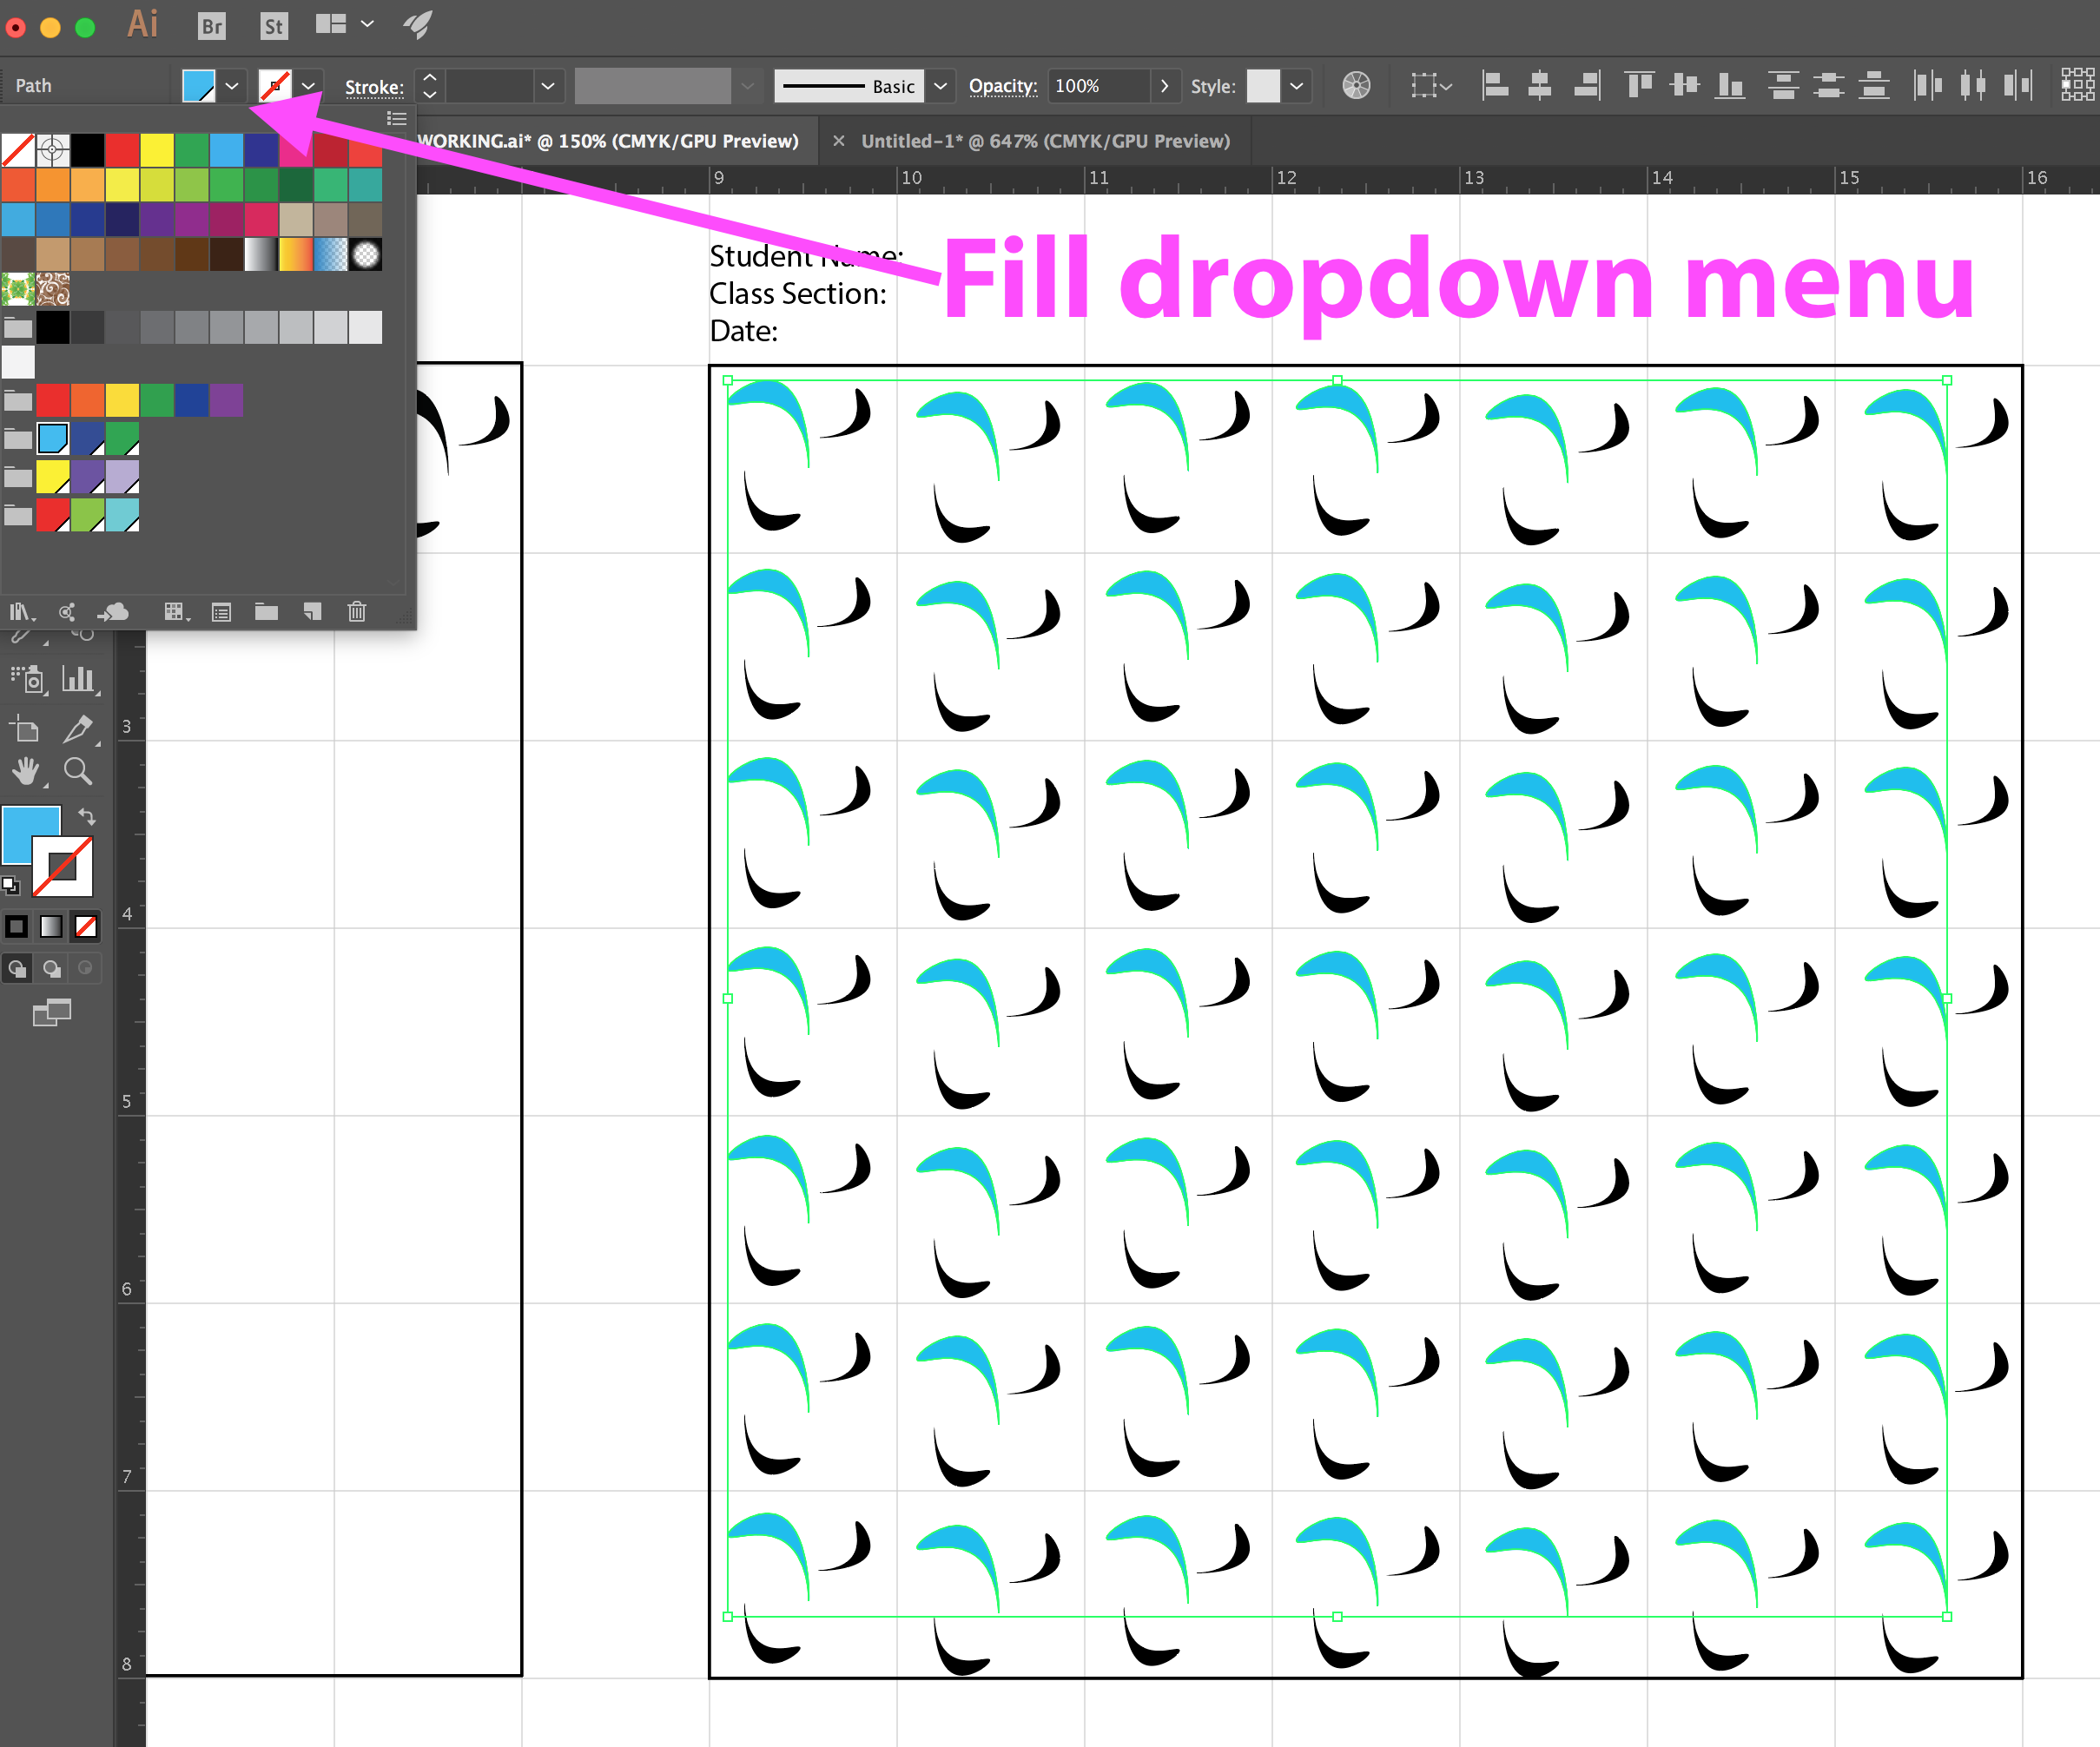
Task: Expand the Basic brush definition dropdown
Action: [940, 86]
